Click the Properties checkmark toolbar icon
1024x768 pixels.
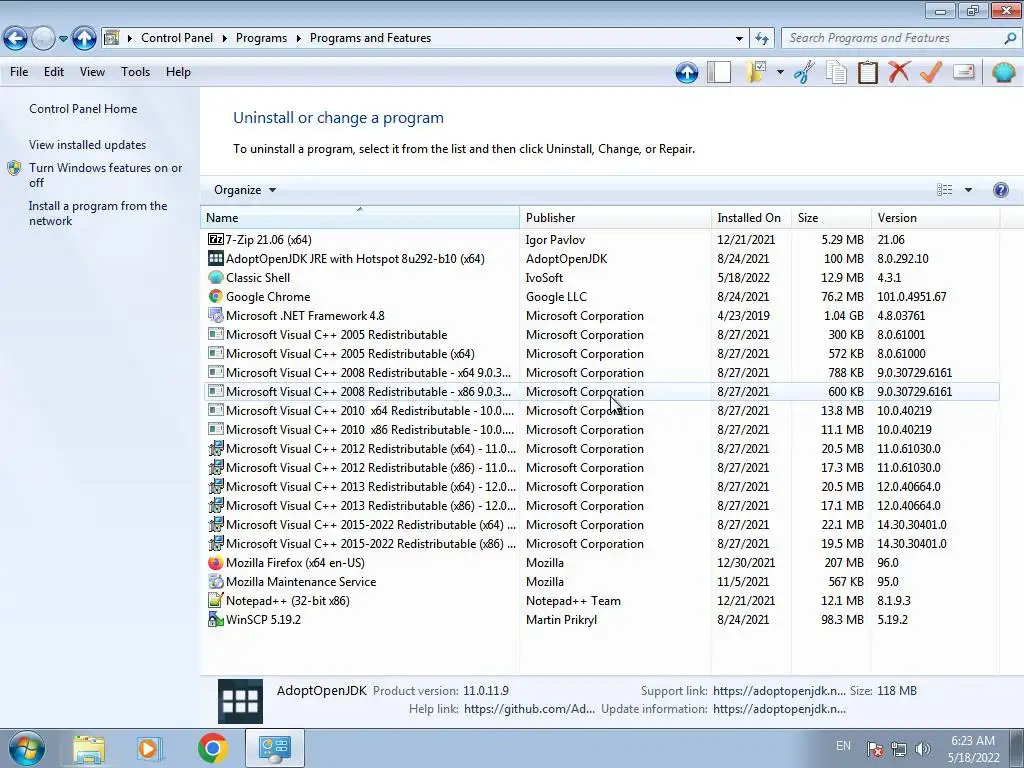[931, 72]
